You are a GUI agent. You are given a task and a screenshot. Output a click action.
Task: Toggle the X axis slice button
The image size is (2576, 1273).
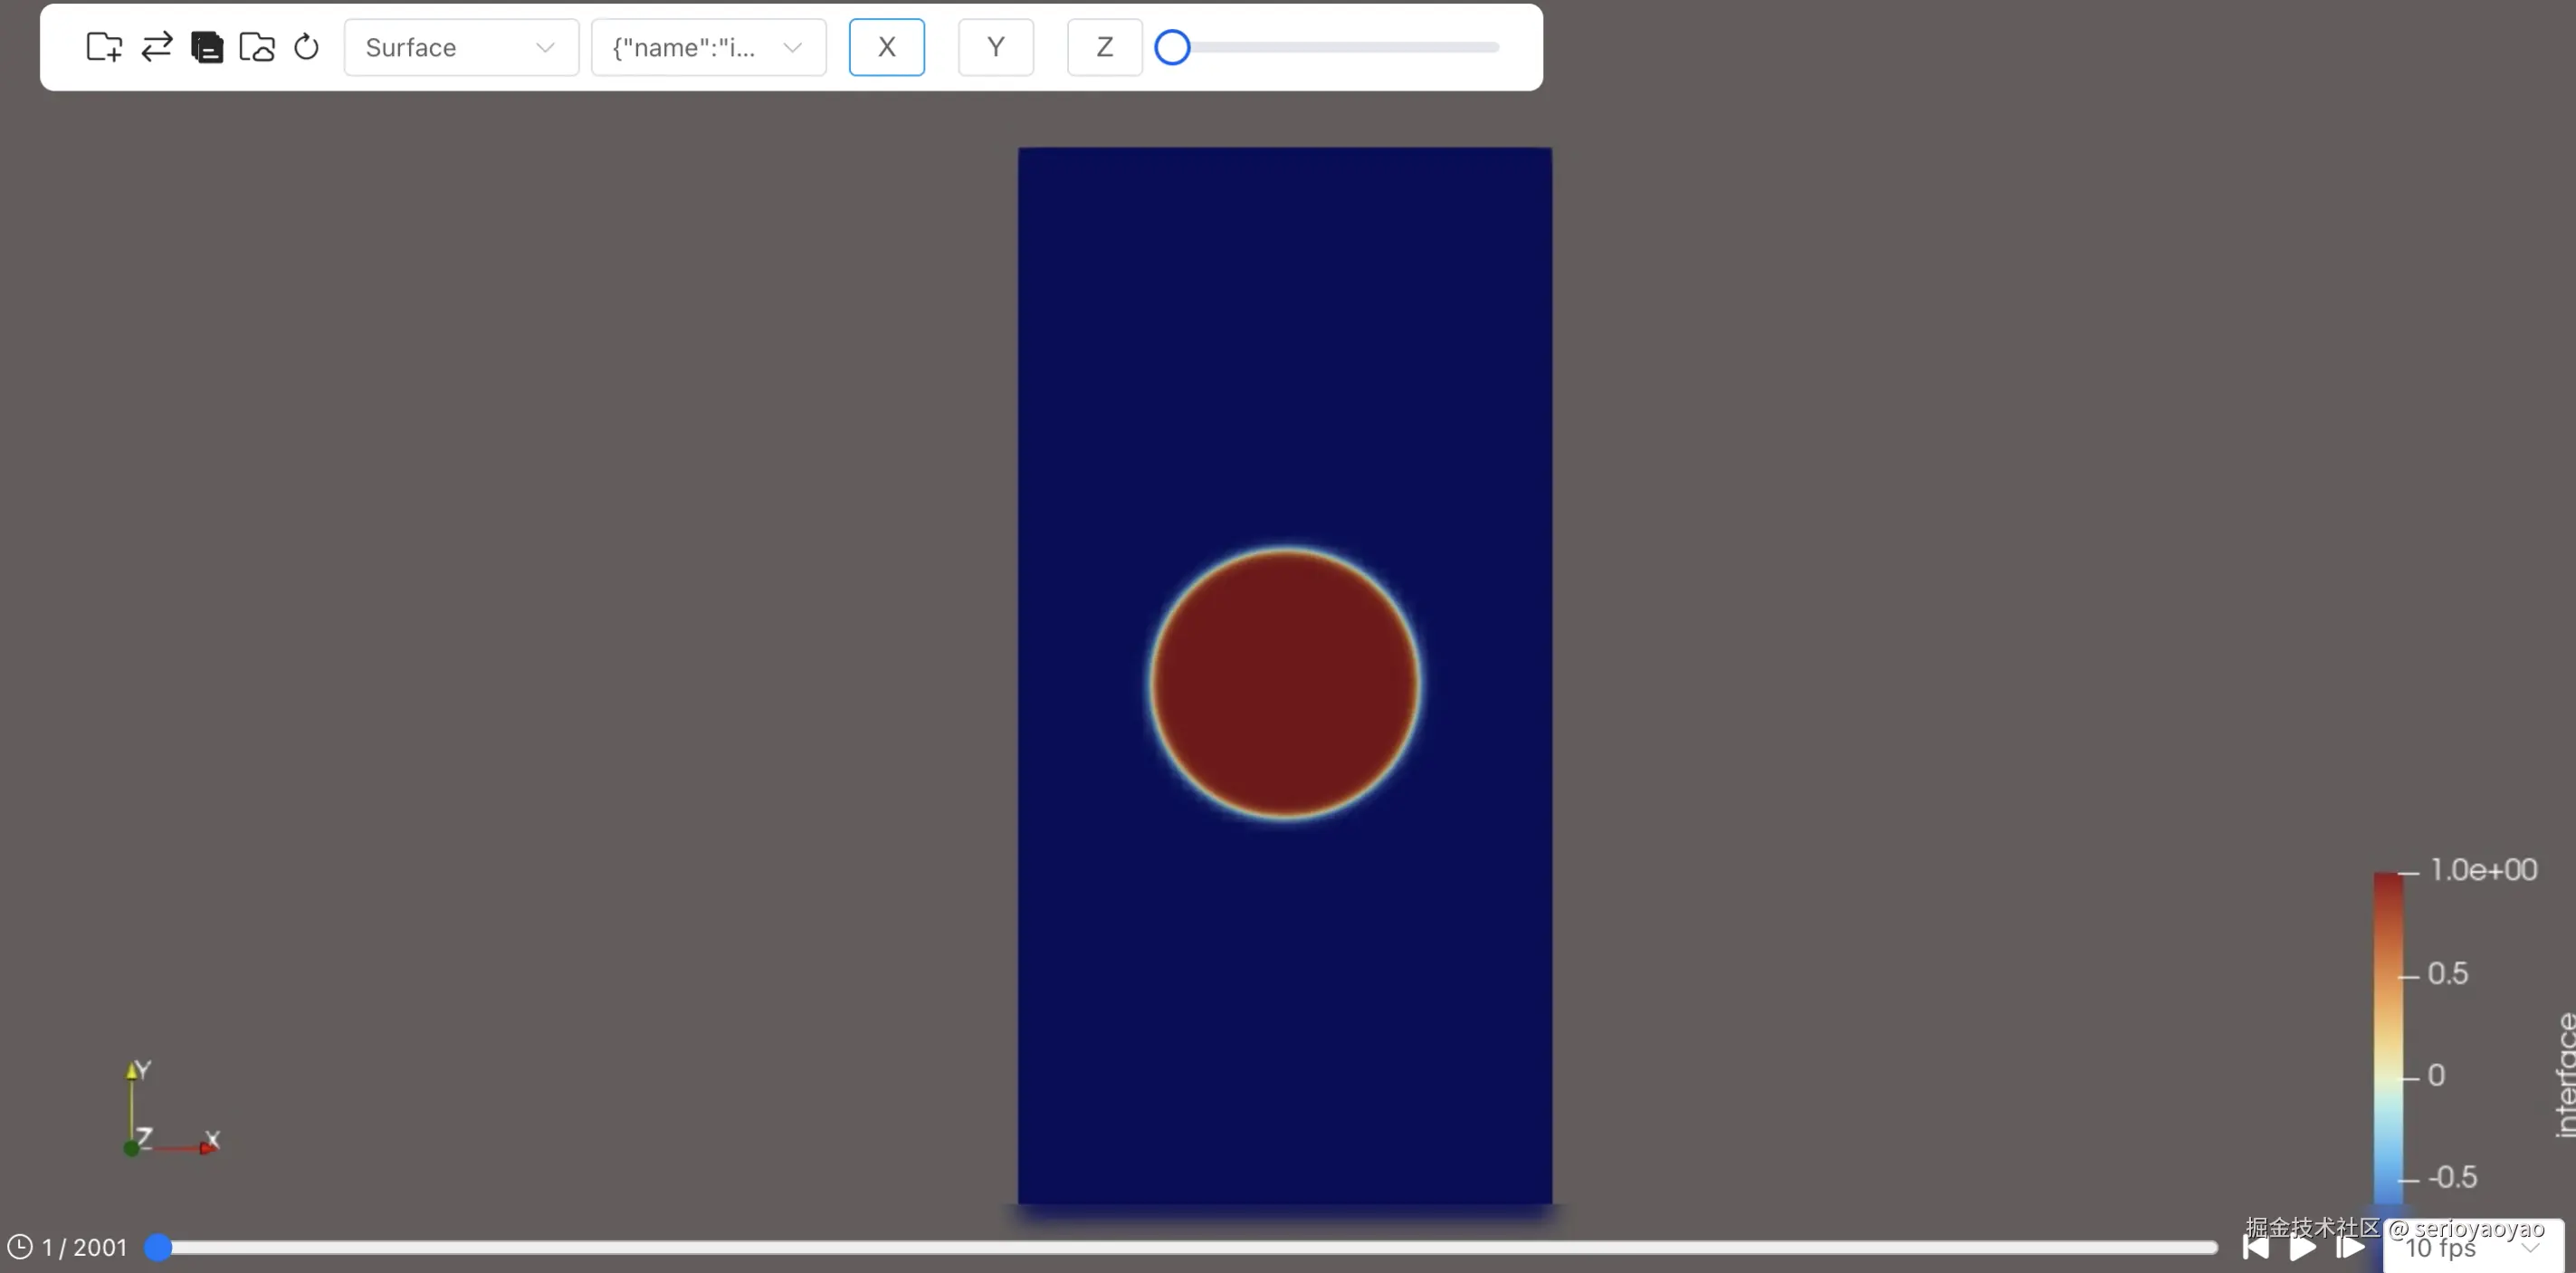click(x=886, y=47)
